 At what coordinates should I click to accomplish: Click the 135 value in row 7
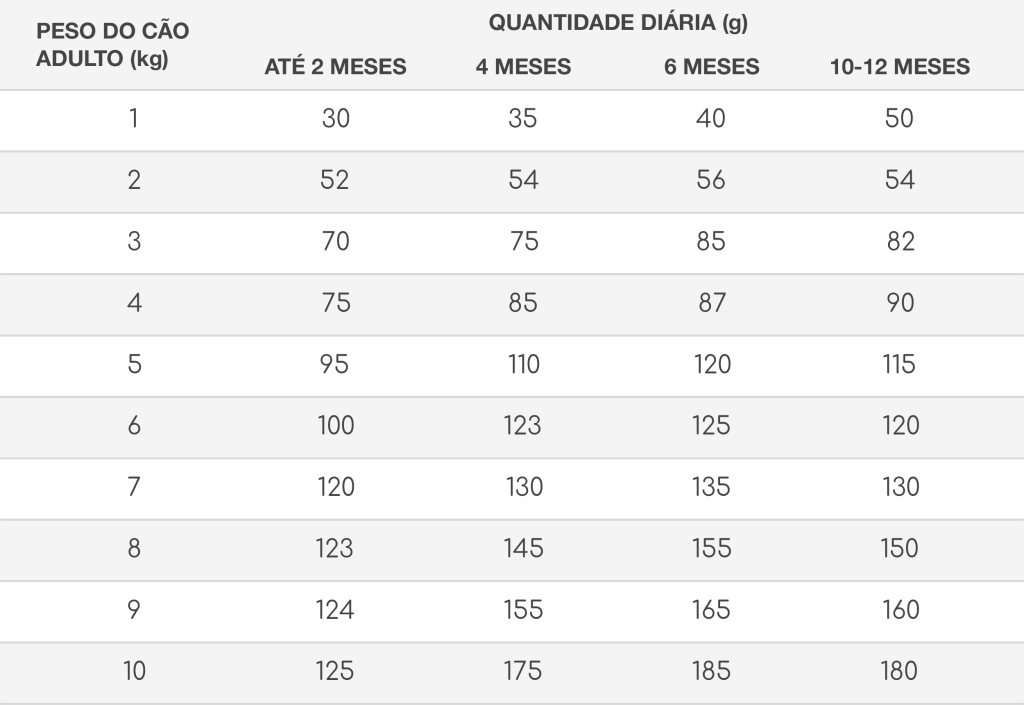711,487
